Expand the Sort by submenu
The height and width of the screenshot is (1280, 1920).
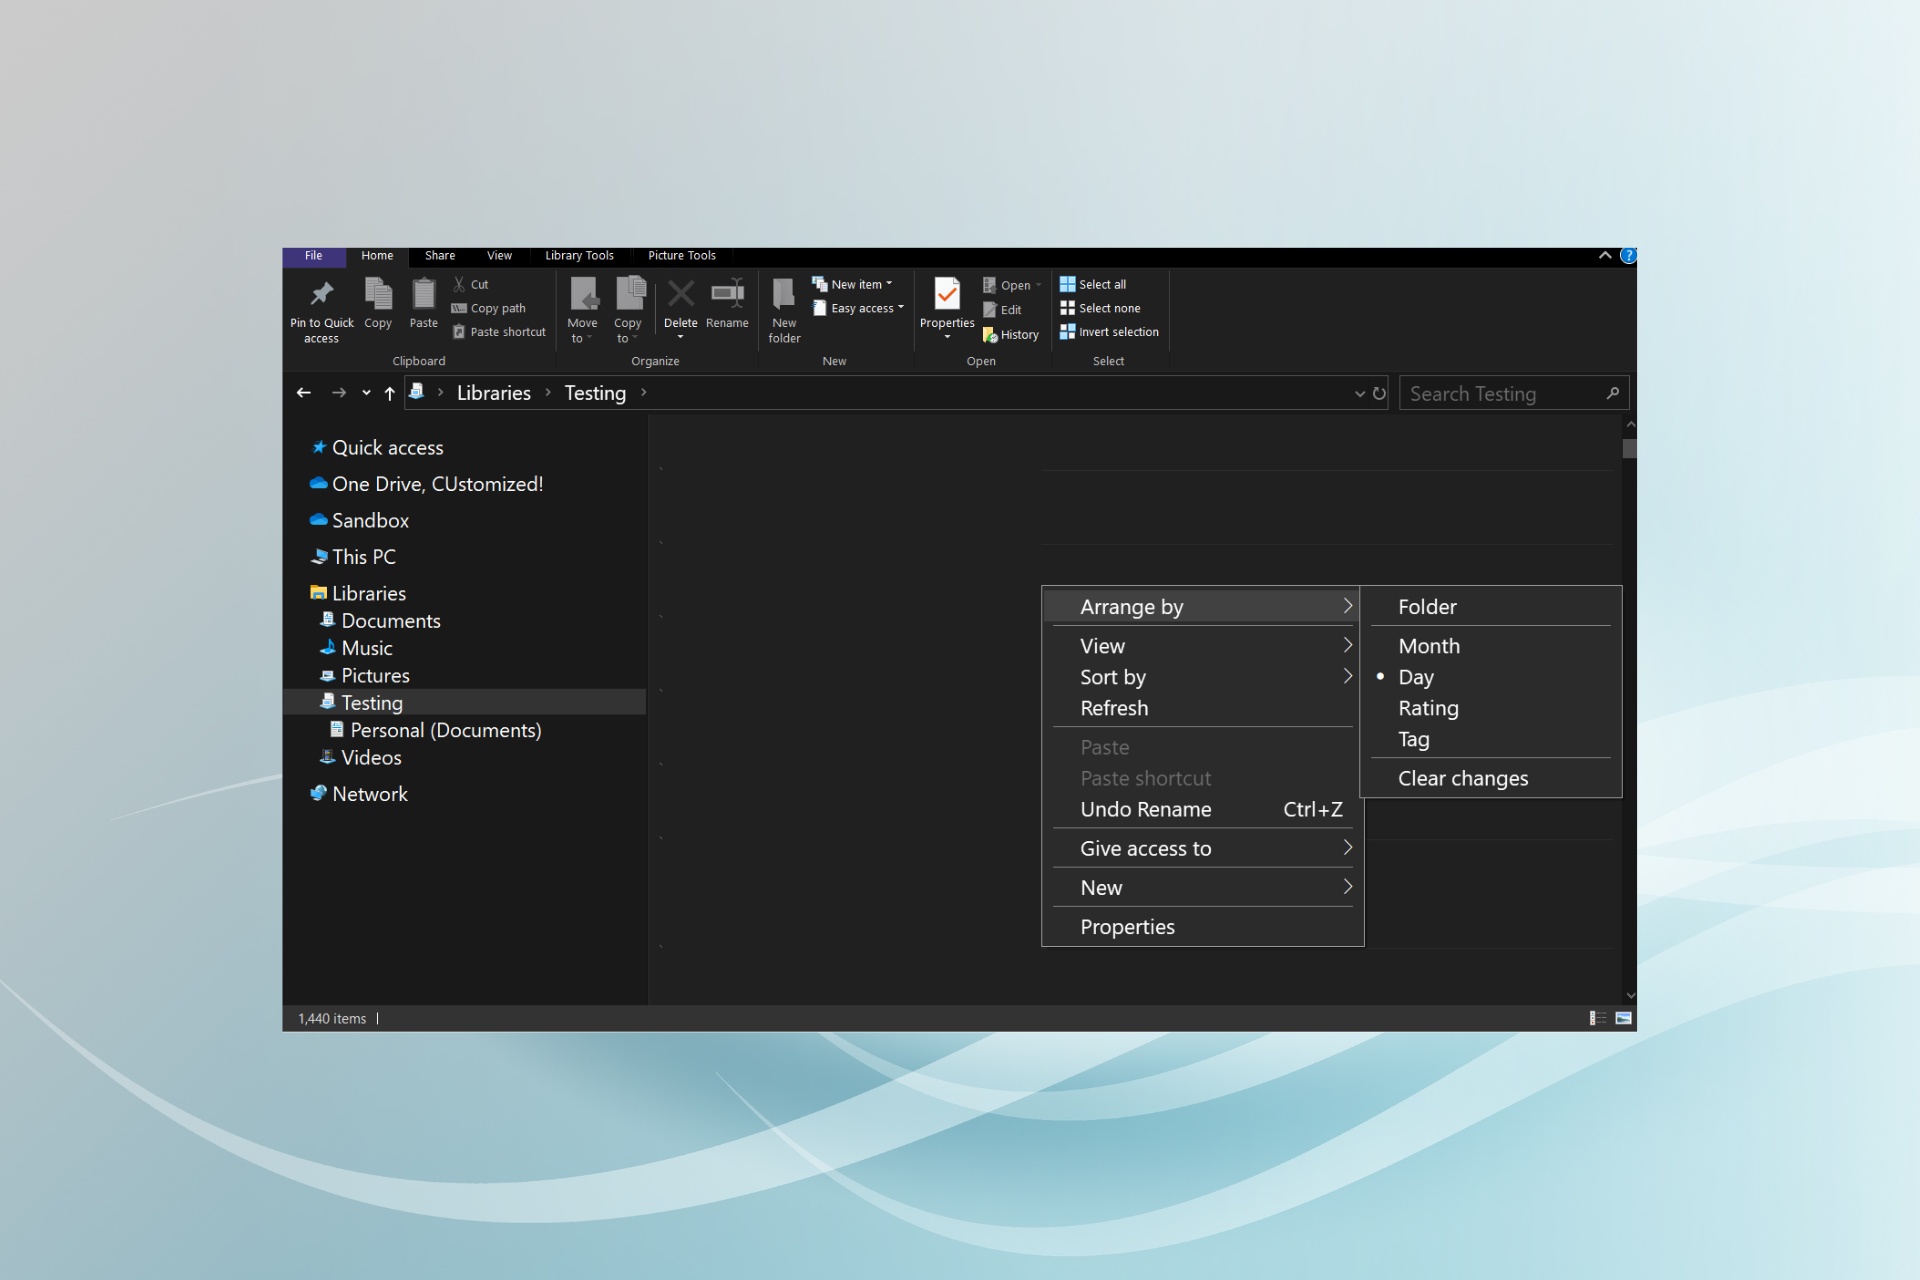click(1112, 677)
